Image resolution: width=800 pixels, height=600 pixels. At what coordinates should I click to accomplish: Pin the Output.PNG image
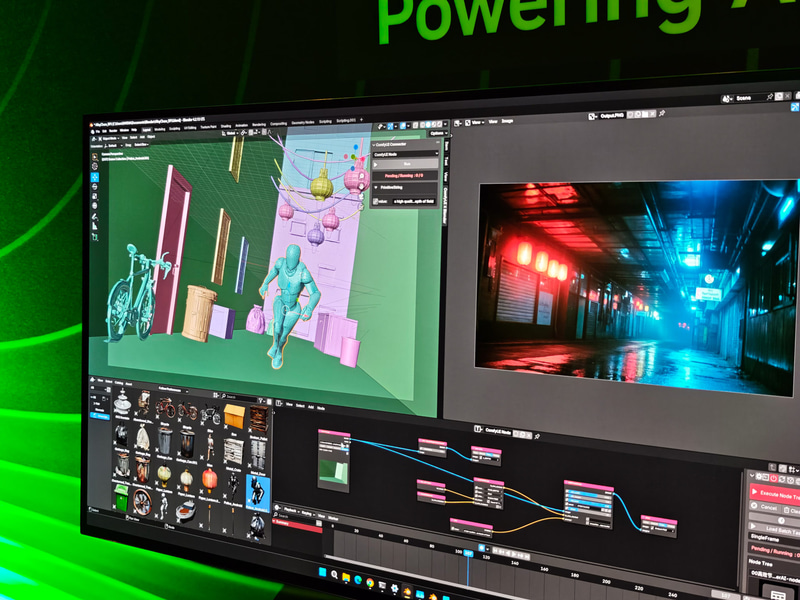(x=662, y=113)
